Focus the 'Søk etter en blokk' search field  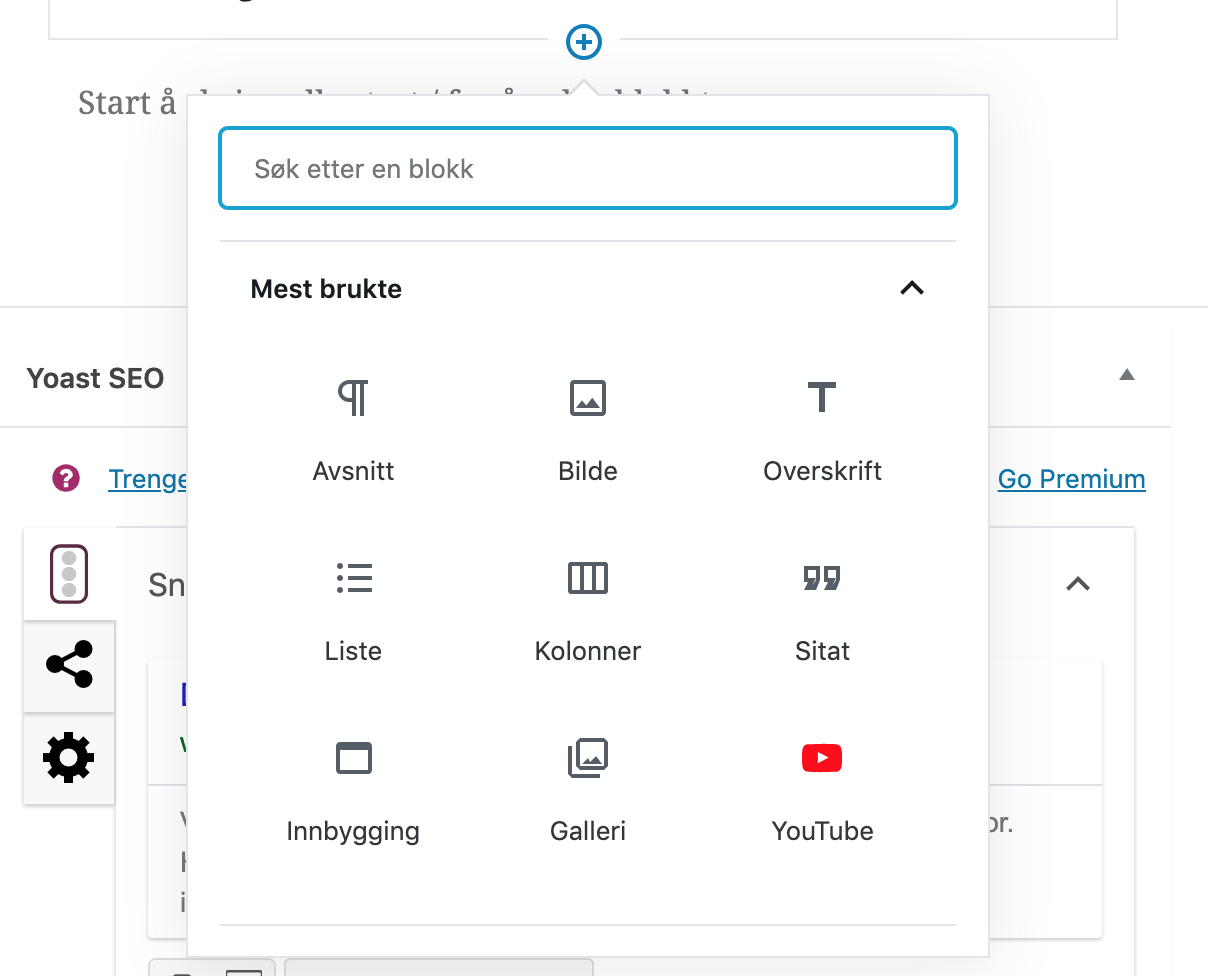(x=588, y=168)
